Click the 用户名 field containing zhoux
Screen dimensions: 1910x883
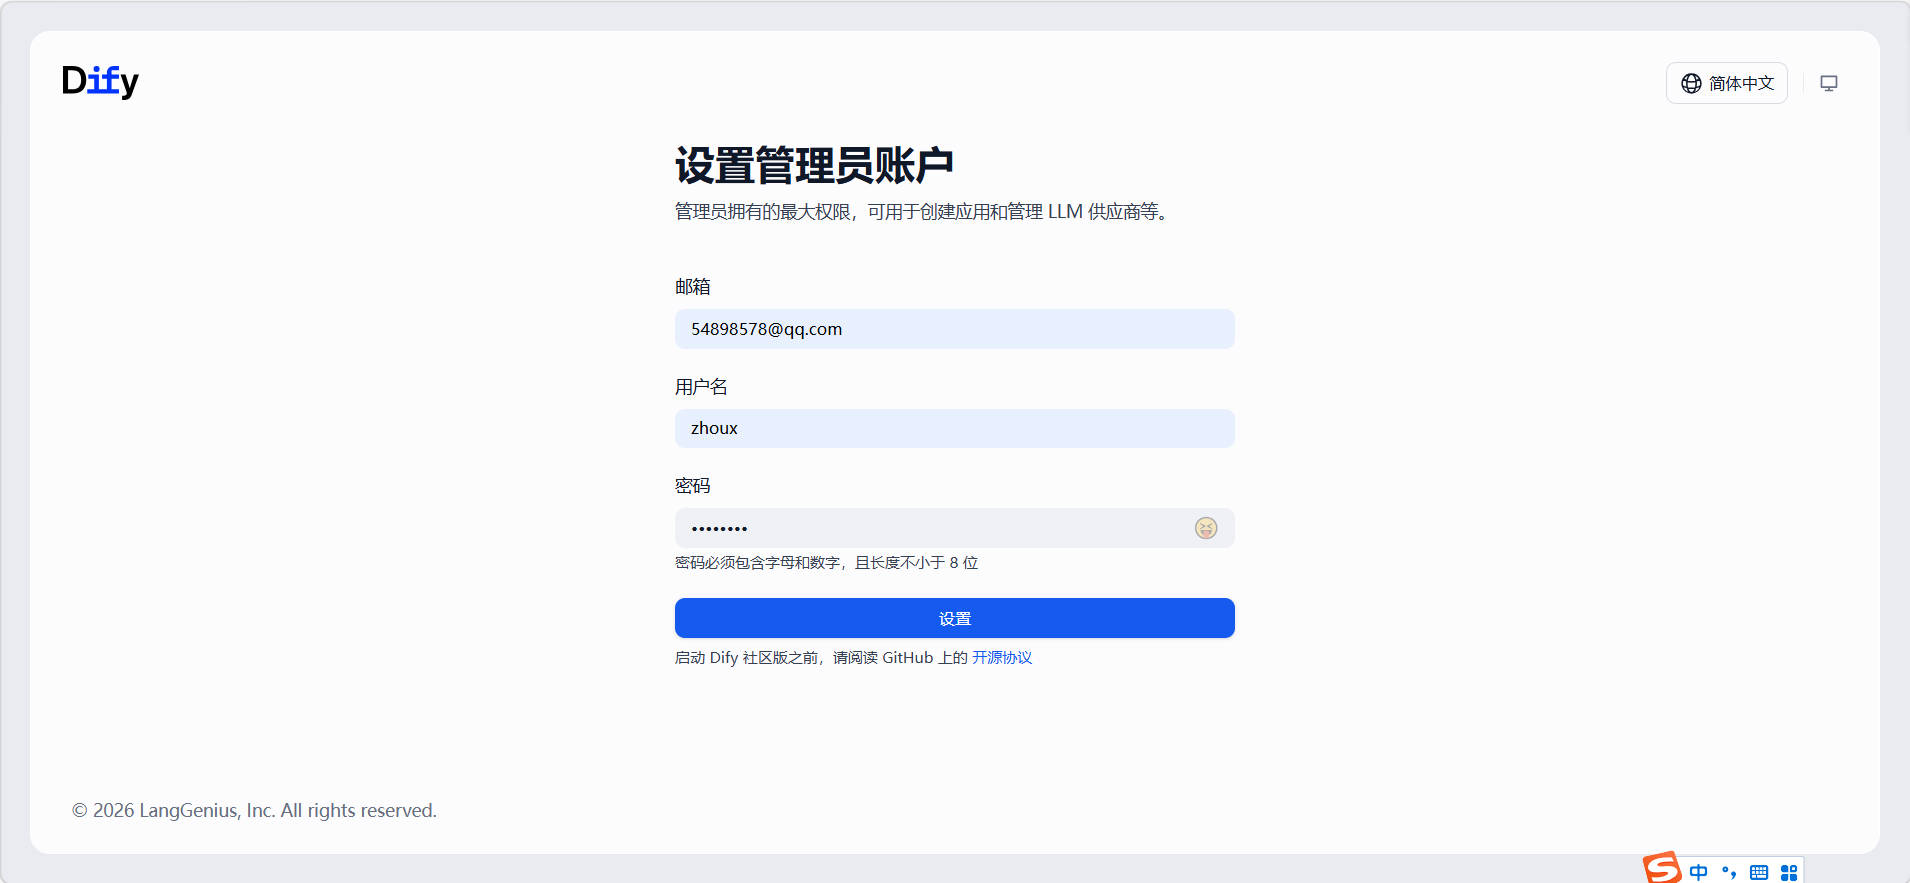(954, 428)
